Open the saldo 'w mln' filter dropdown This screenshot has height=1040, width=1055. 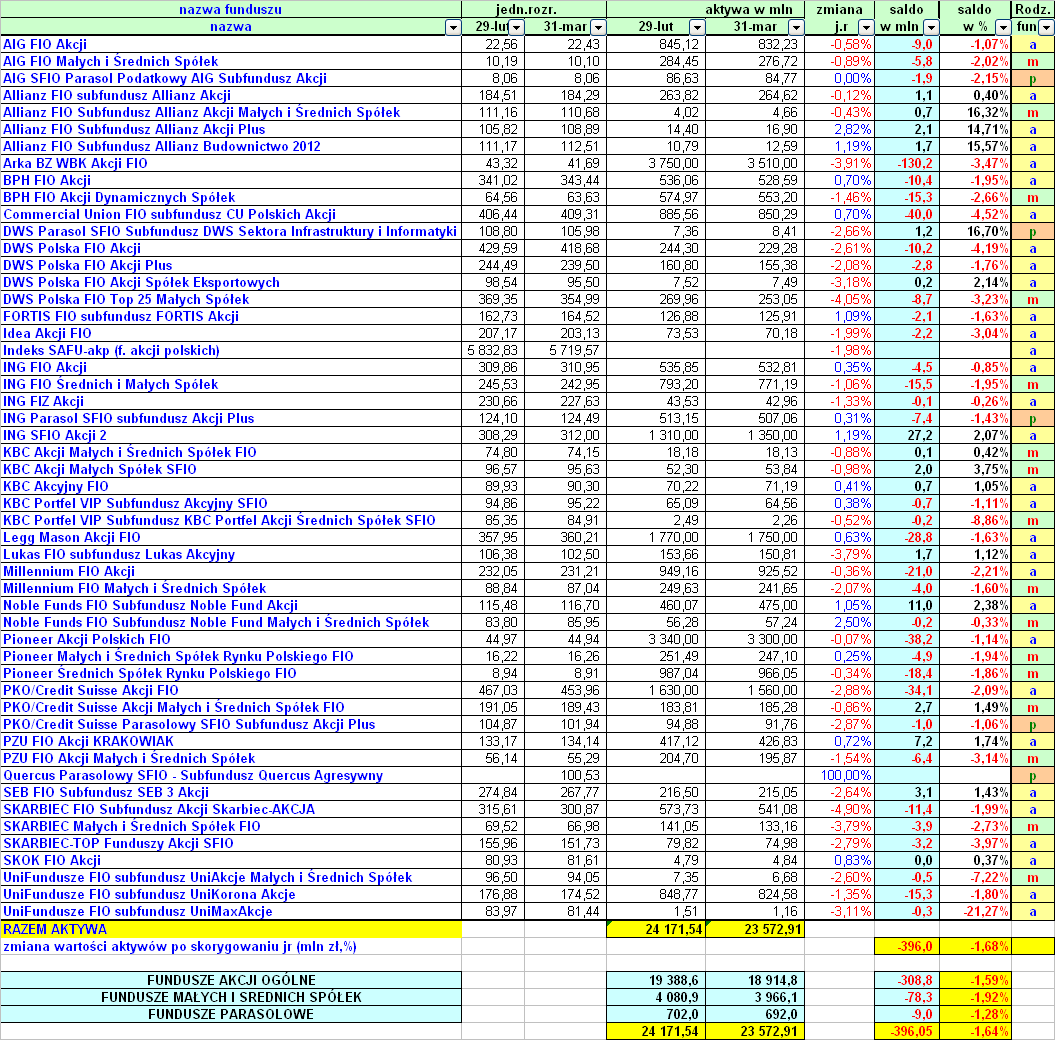click(930, 27)
